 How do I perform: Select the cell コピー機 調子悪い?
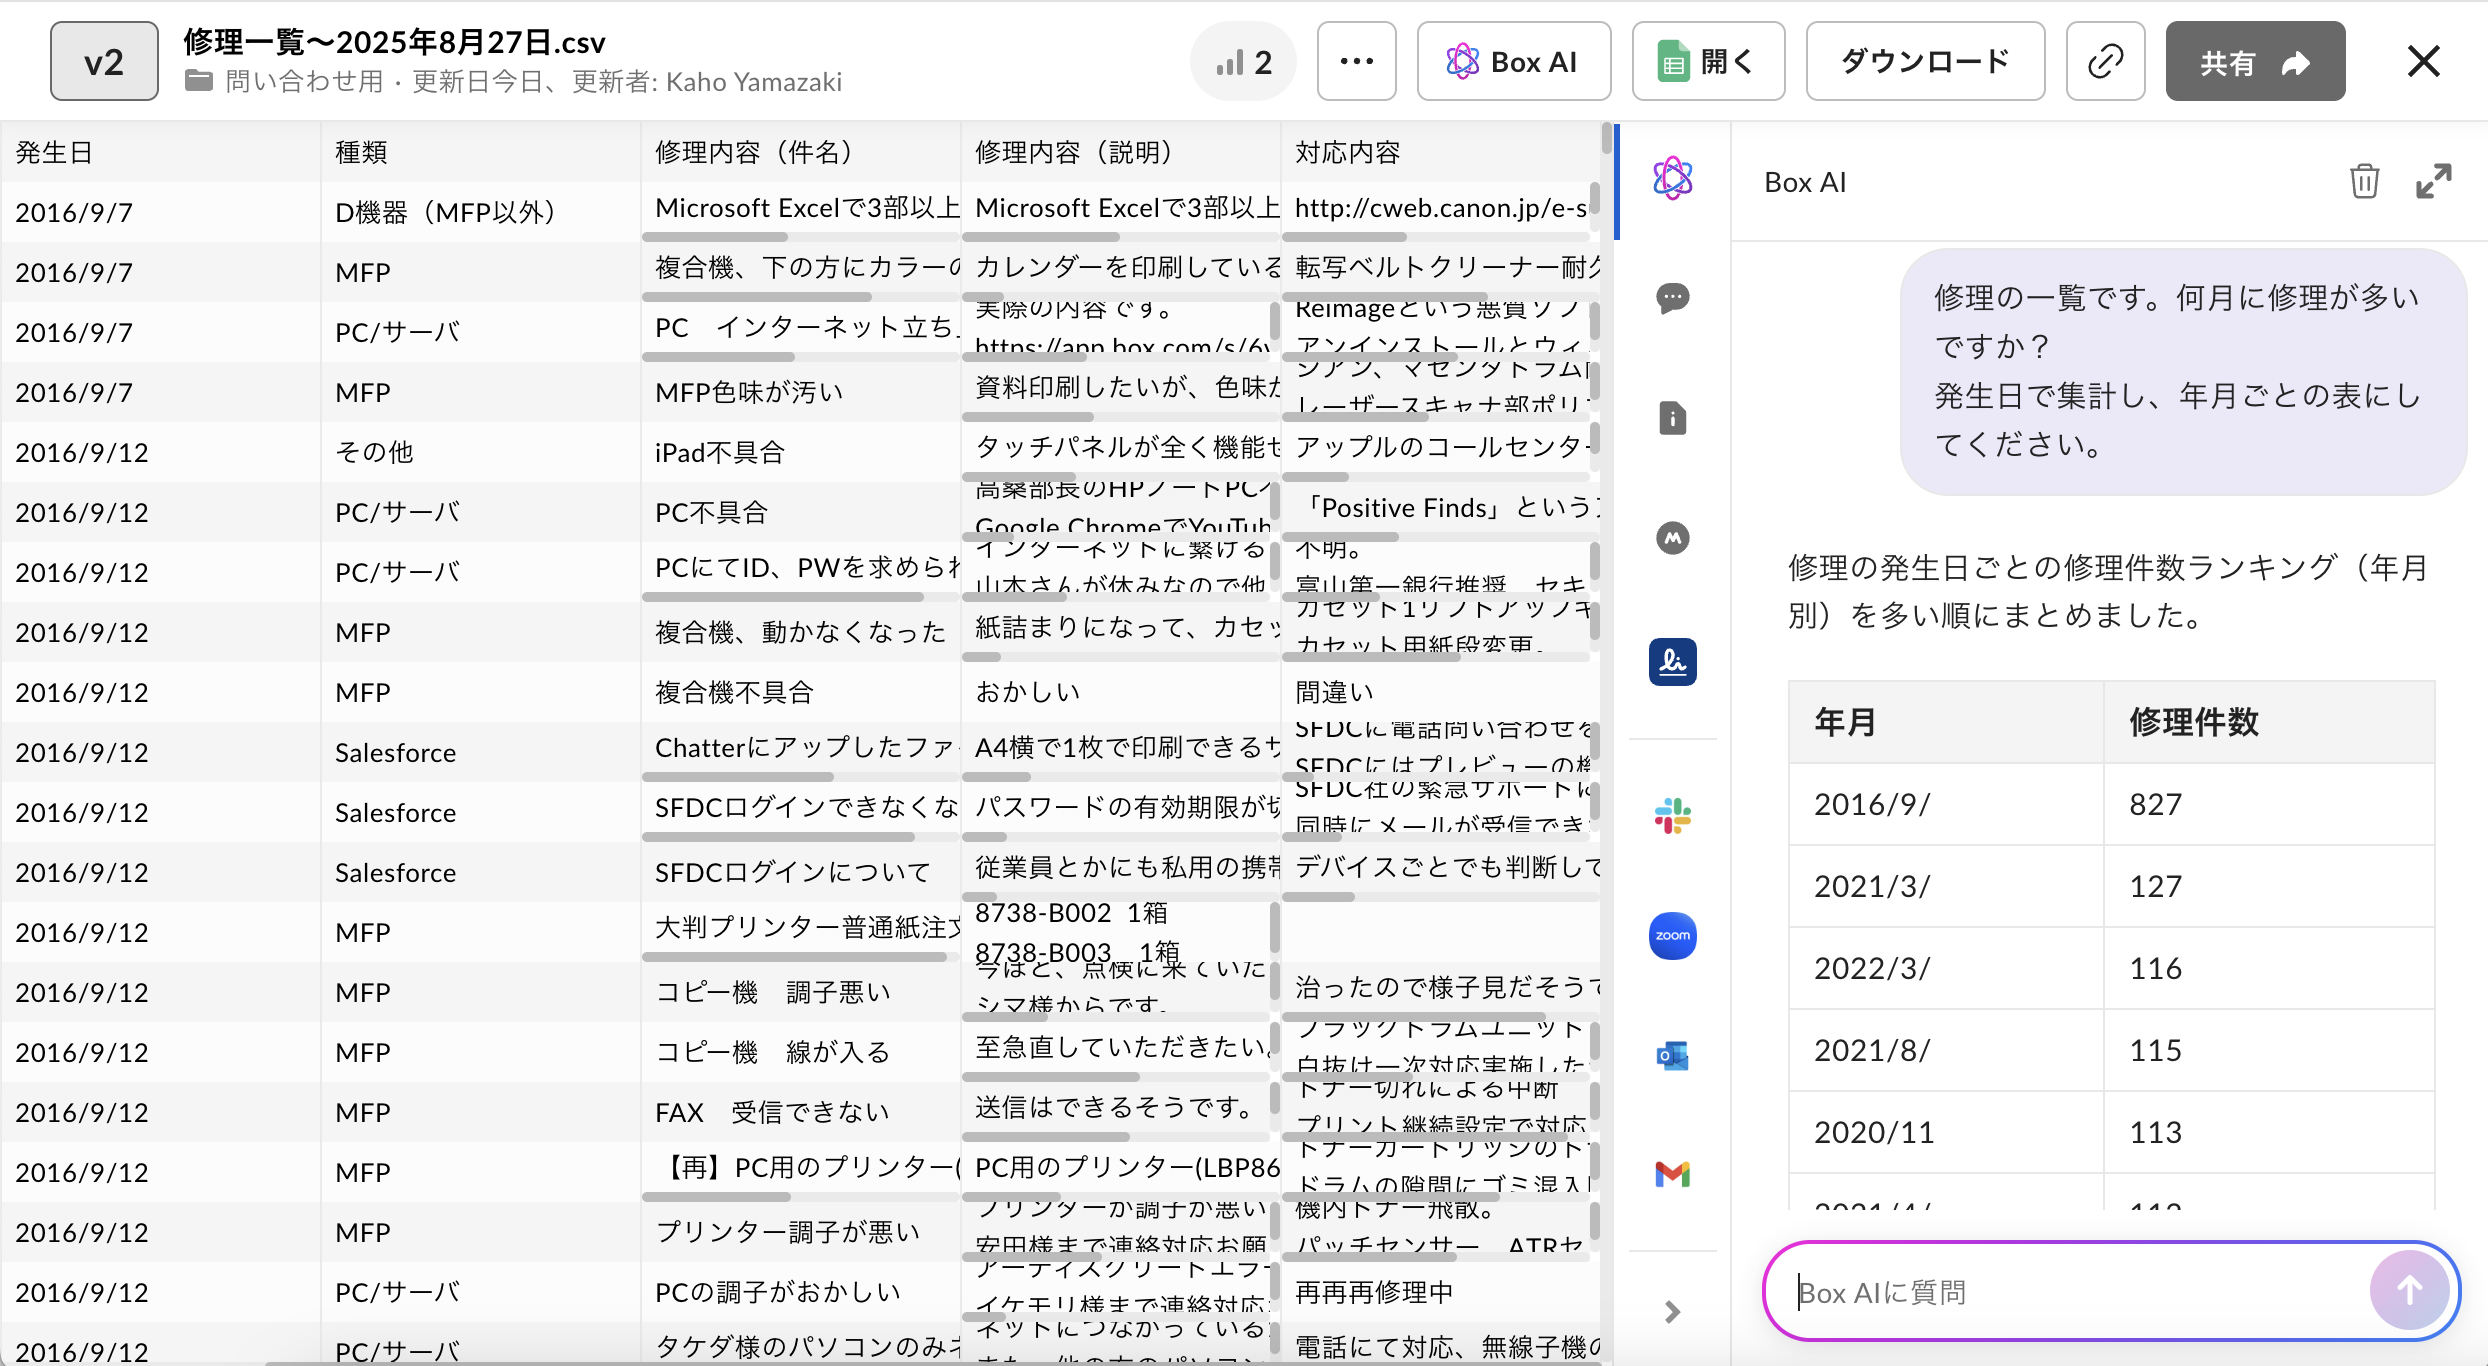coord(800,992)
